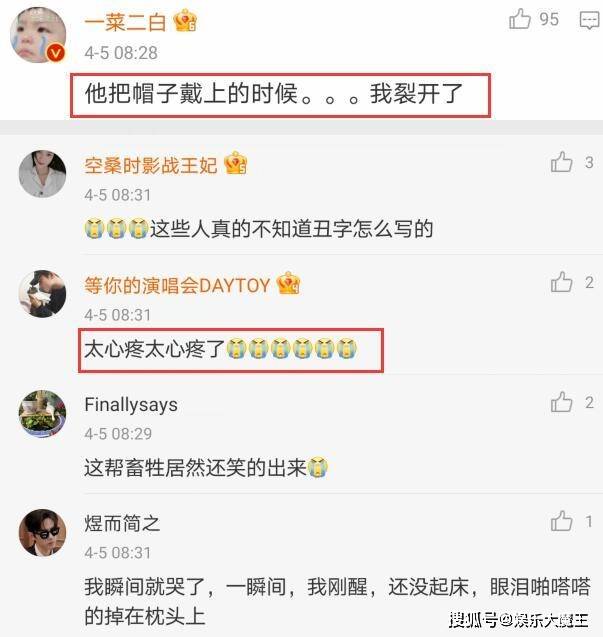This screenshot has height=637, width=603.
Task: Select the comment 他把帽子戴上的时候
Action: point(280,95)
